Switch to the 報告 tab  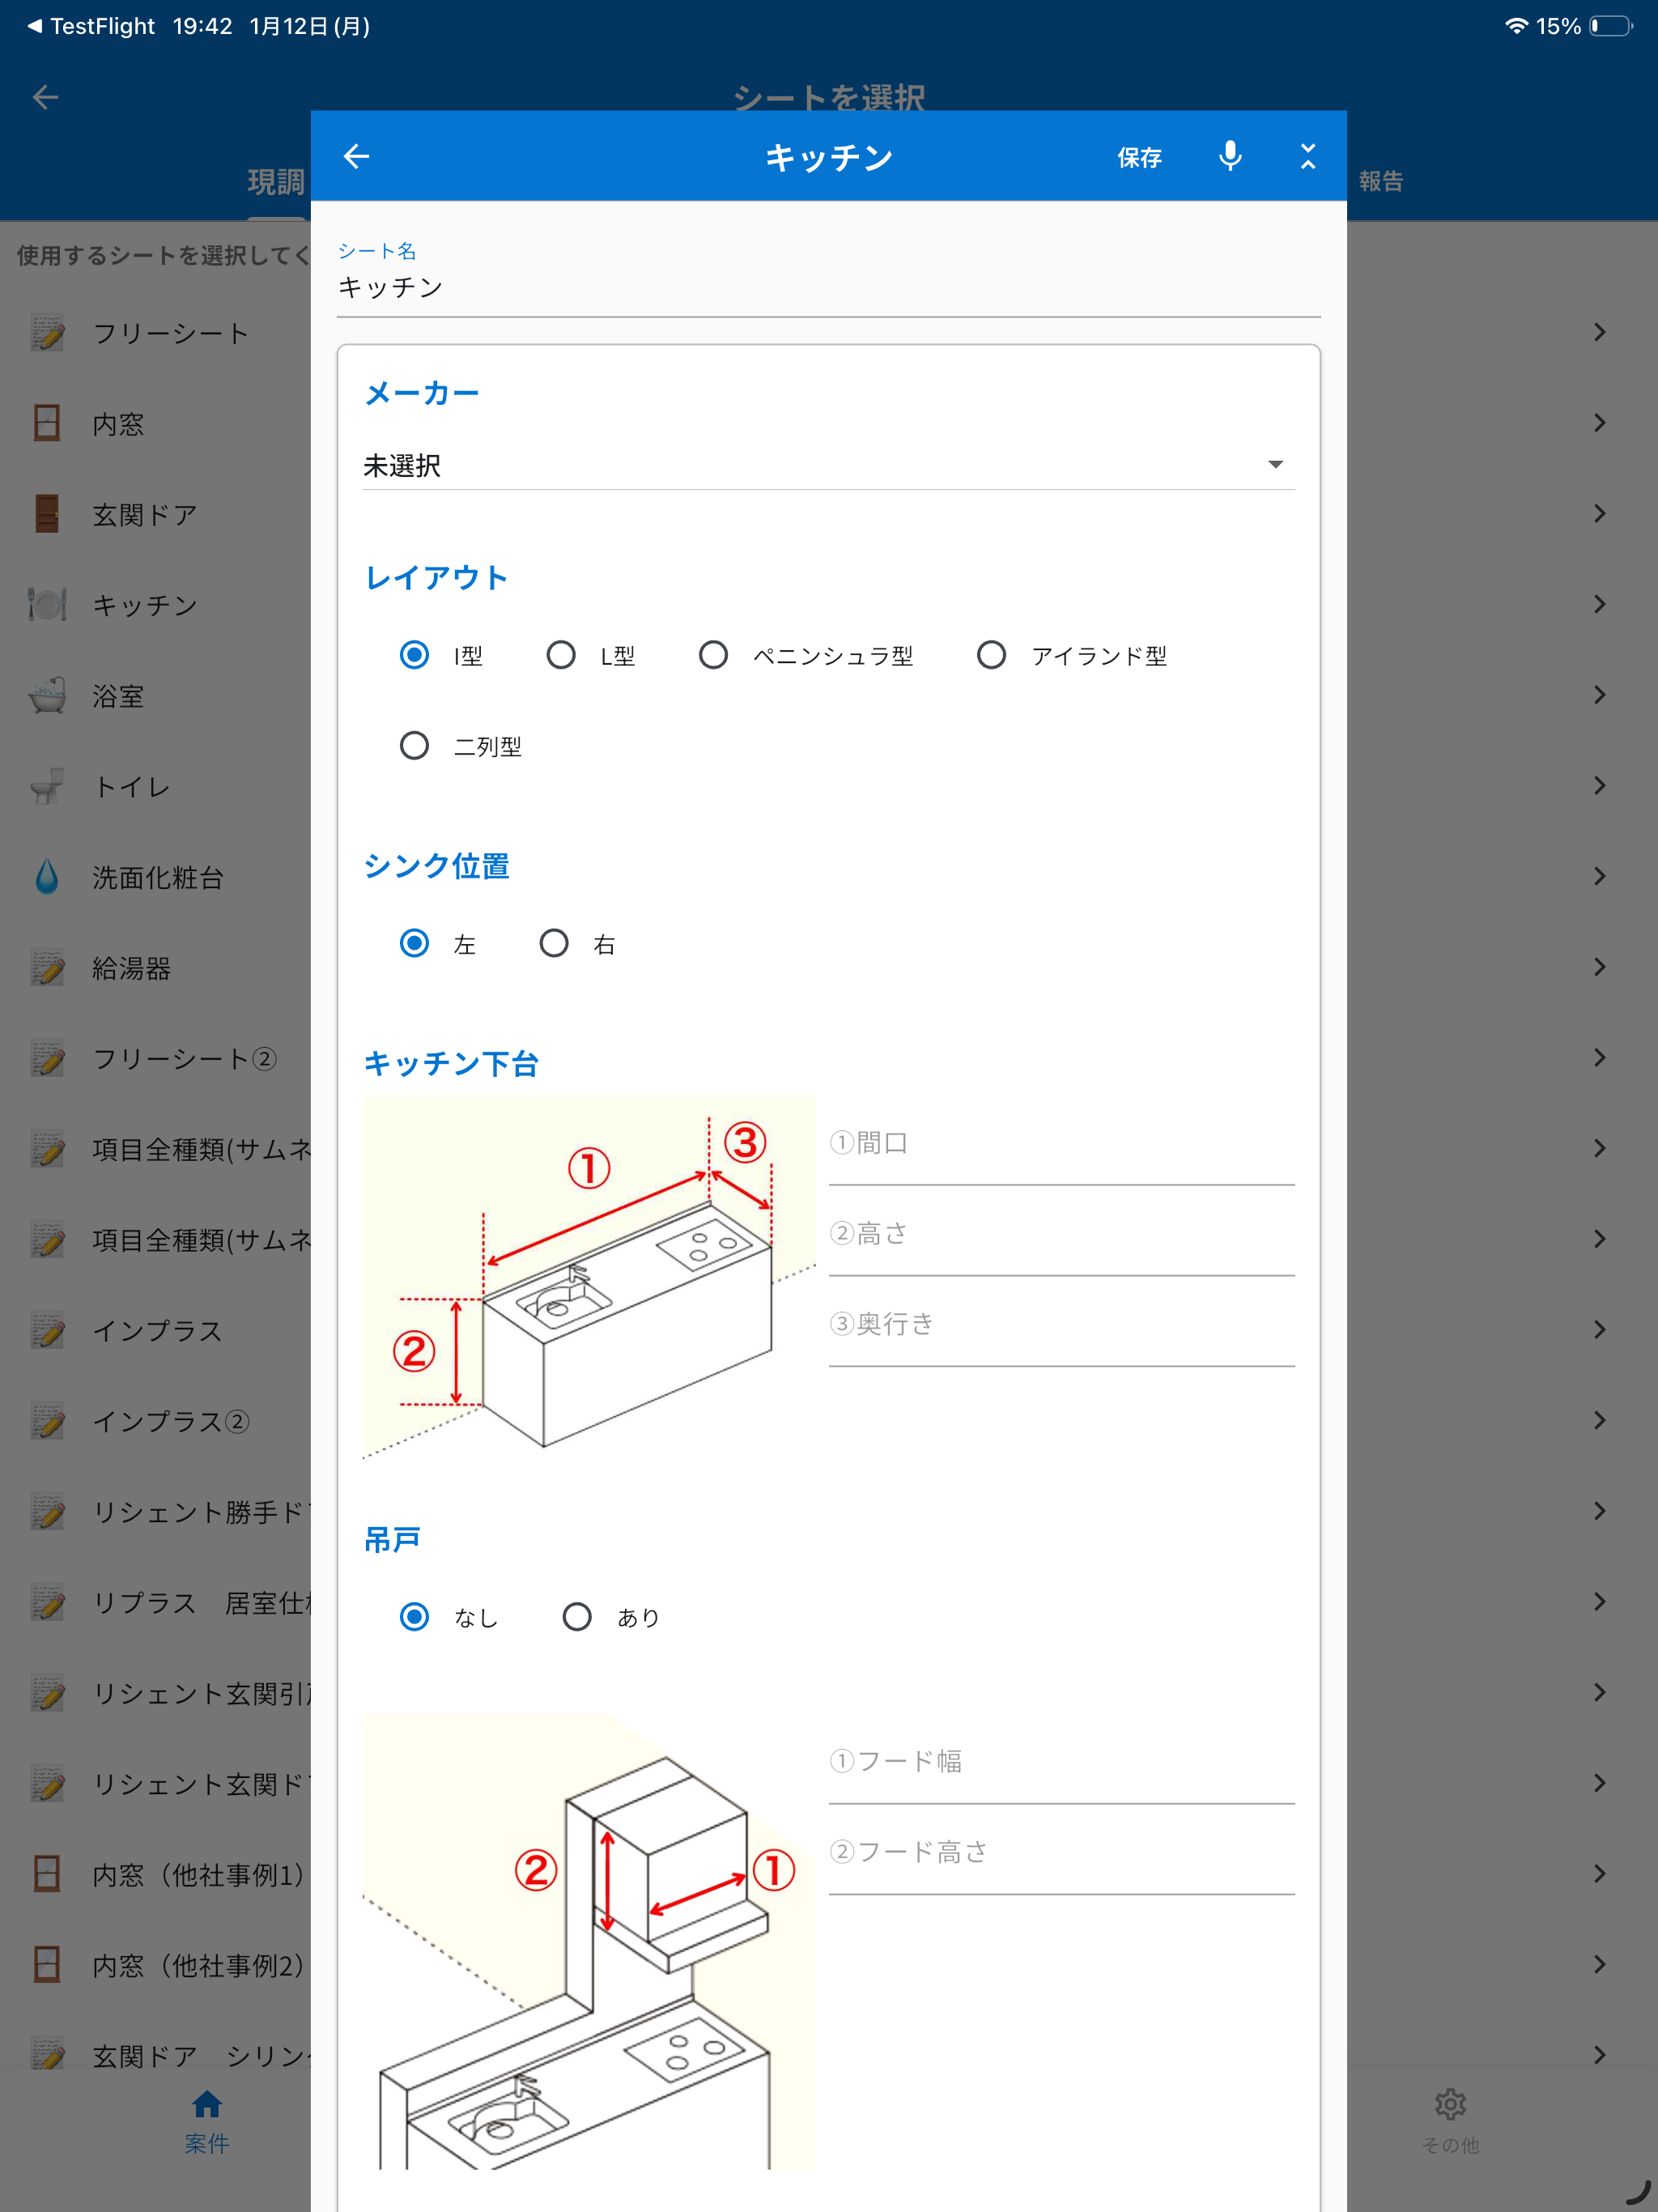1381,181
